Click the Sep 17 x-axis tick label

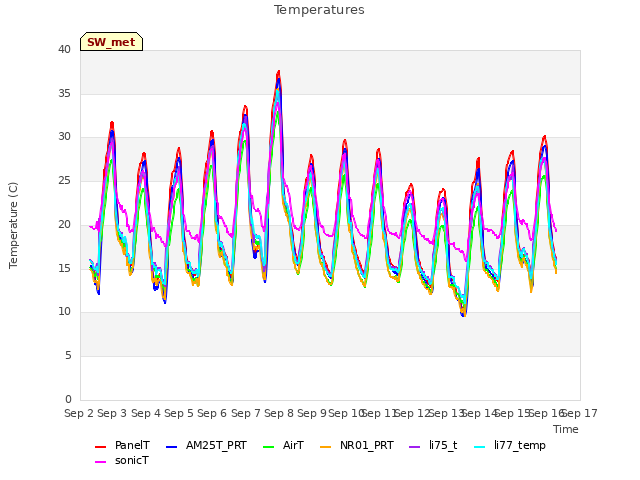click(x=580, y=413)
